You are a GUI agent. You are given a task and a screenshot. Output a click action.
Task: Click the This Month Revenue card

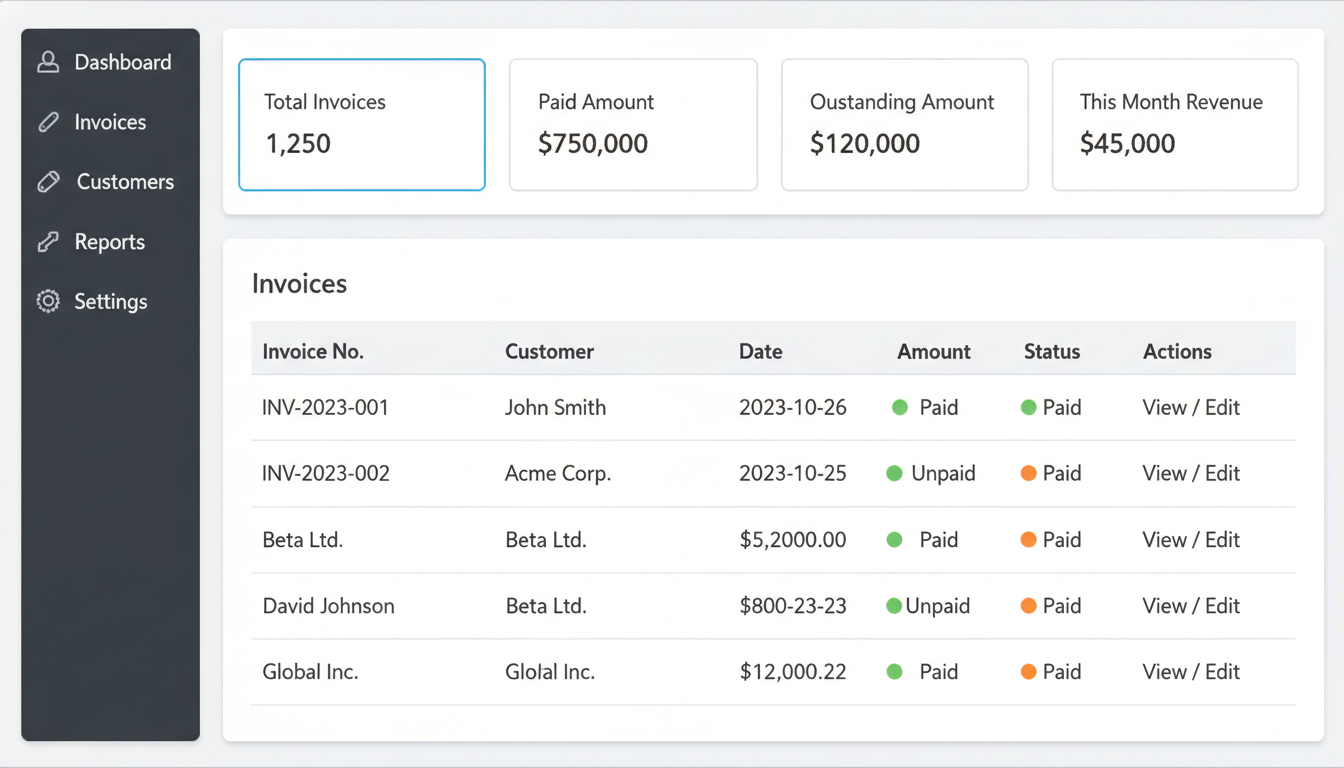(x=1174, y=124)
